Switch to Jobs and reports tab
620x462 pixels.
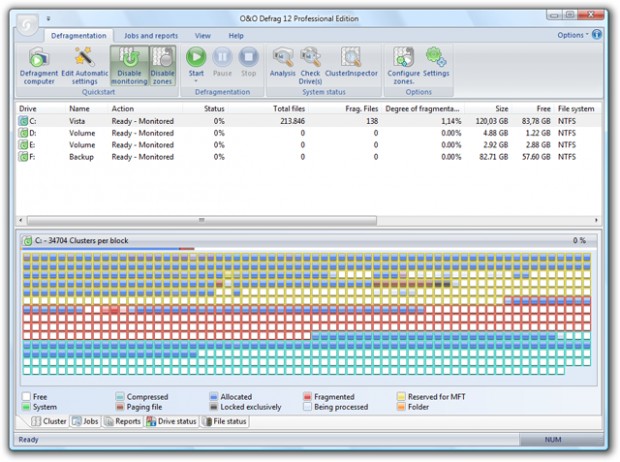coord(151,36)
